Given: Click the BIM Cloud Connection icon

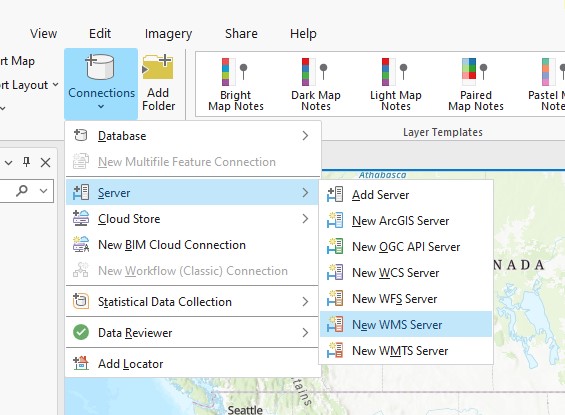Looking at the screenshot, I should tap(81, 244).
